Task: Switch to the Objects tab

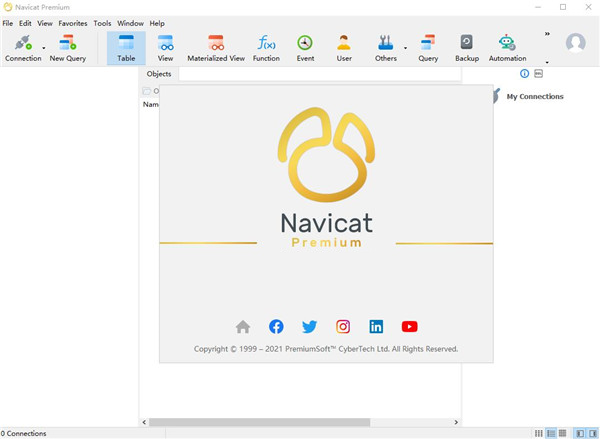Action: coord(159,74)
